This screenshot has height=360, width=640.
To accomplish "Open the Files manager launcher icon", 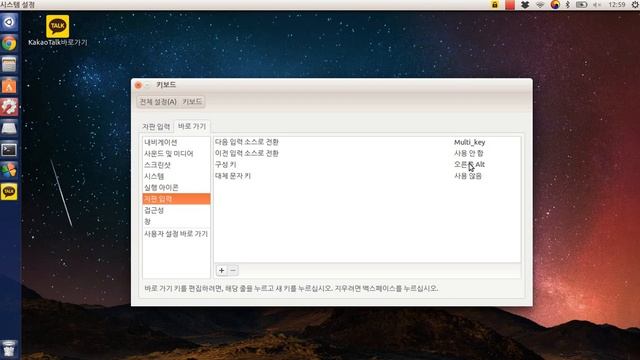I will click(9, 64).
